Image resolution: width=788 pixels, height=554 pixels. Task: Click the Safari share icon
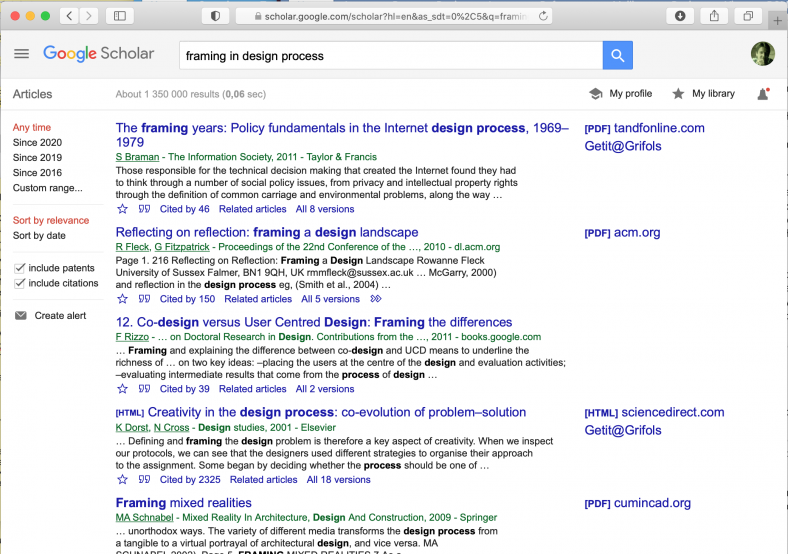(714, 16)
